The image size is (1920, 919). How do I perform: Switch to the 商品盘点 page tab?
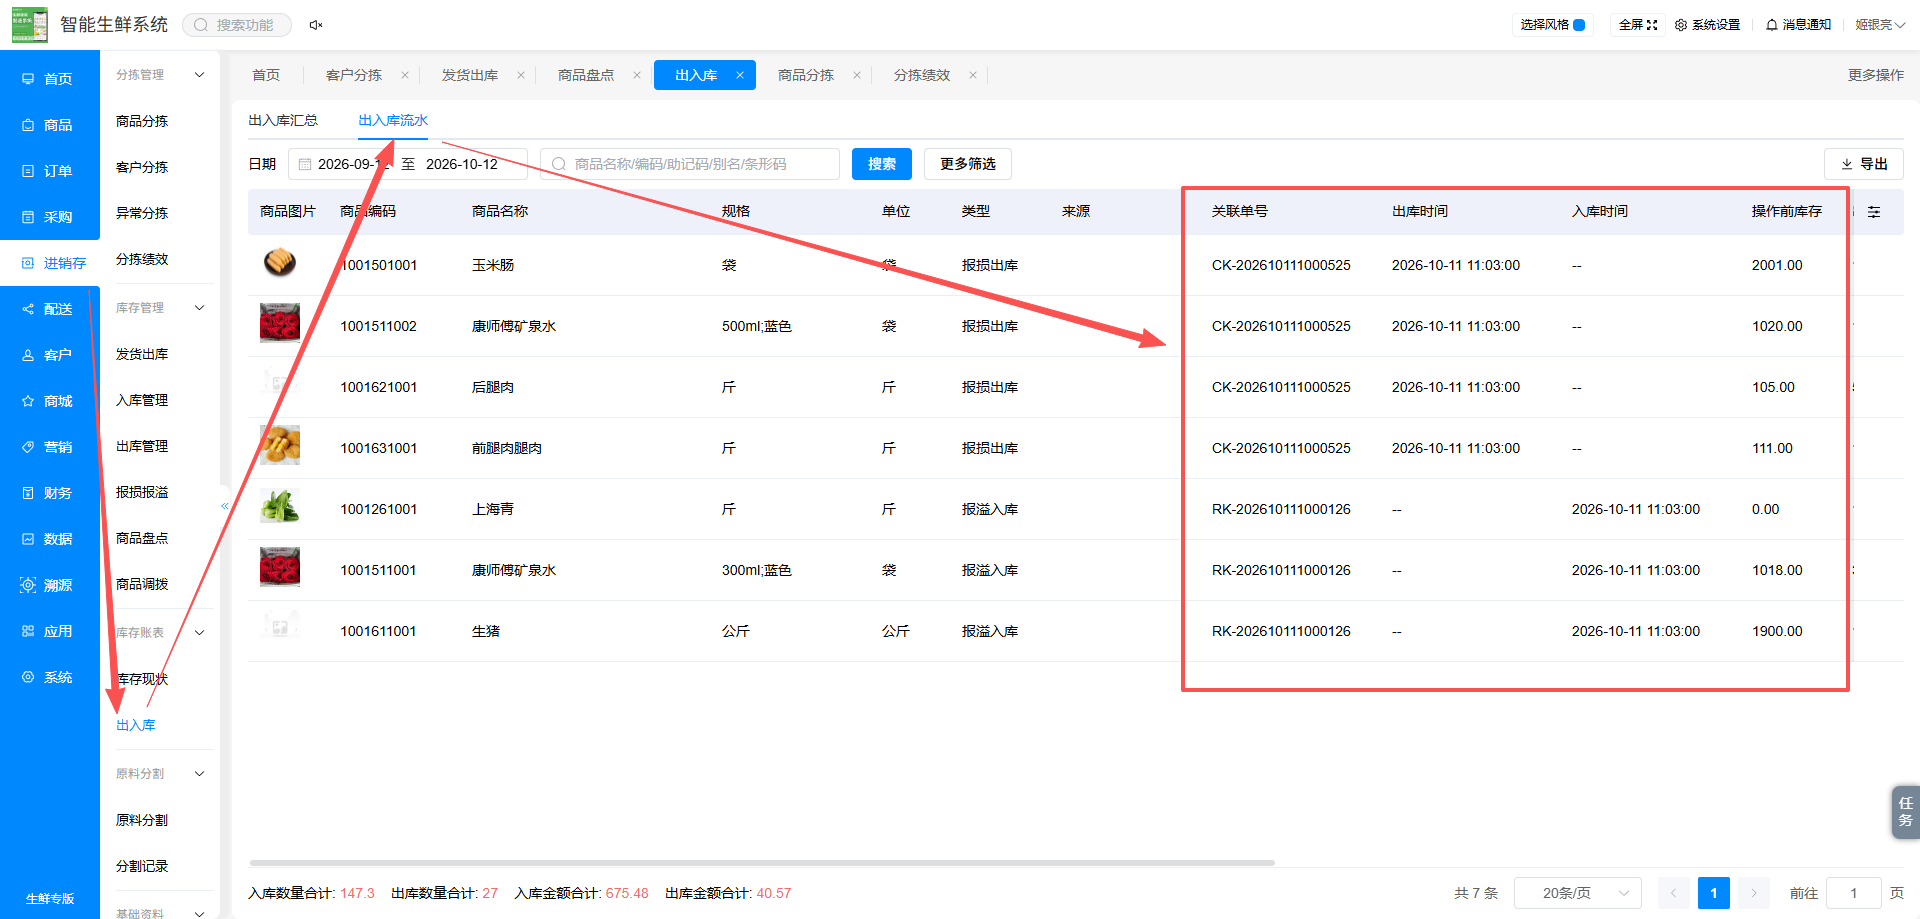click(x=586, y=75)
